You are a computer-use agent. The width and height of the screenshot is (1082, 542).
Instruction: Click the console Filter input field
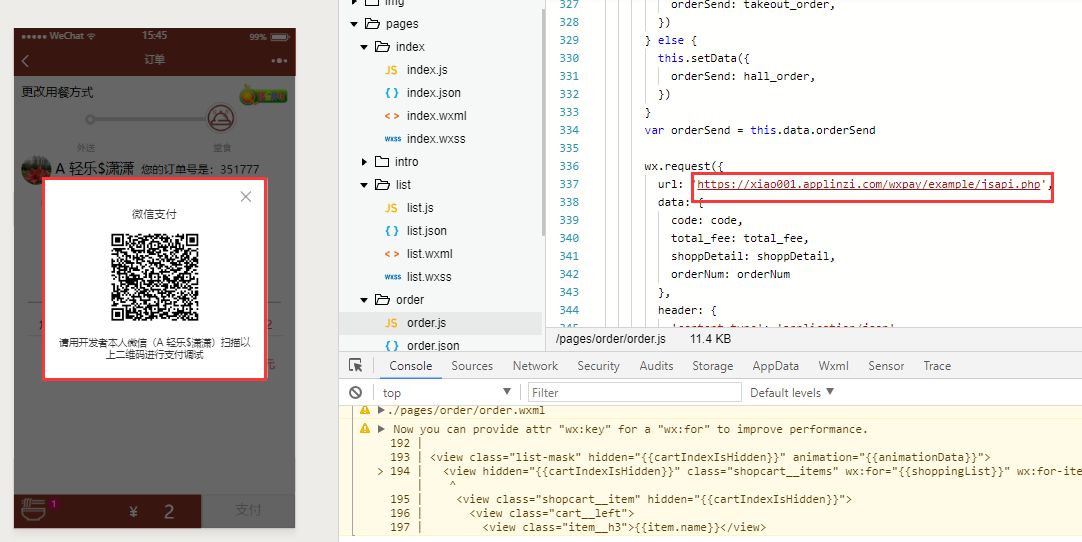coord(634,392)
